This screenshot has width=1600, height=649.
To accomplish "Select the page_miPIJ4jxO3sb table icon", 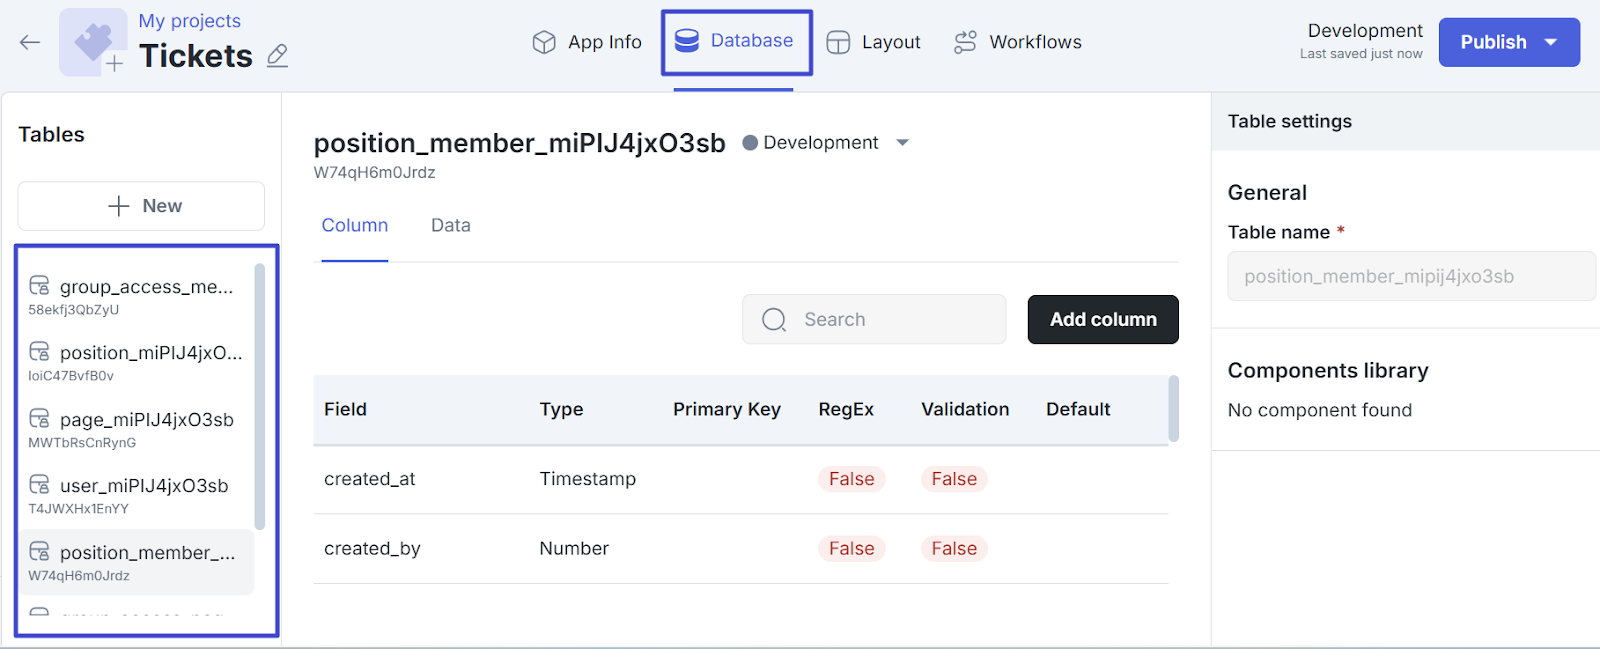I will [x=39, y=419].
